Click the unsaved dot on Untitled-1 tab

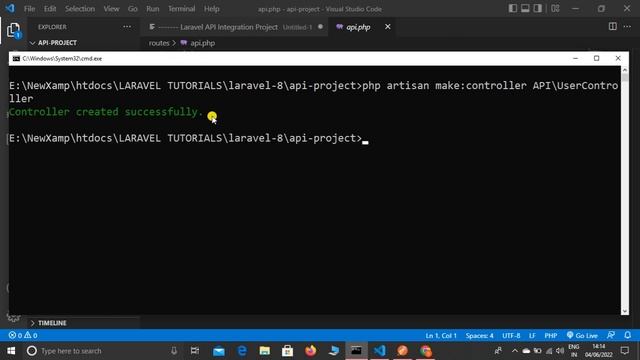[x=320, y=27]
